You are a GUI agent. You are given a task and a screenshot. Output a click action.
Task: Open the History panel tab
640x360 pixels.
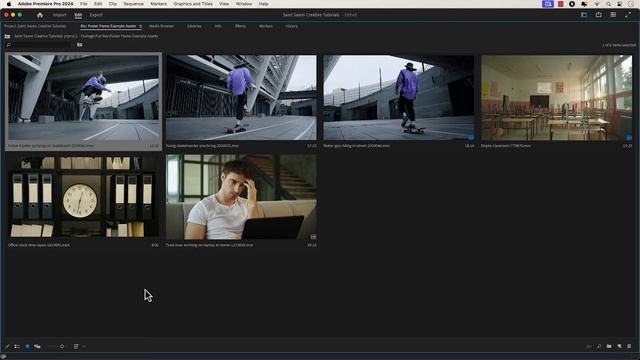pos(291,26)
